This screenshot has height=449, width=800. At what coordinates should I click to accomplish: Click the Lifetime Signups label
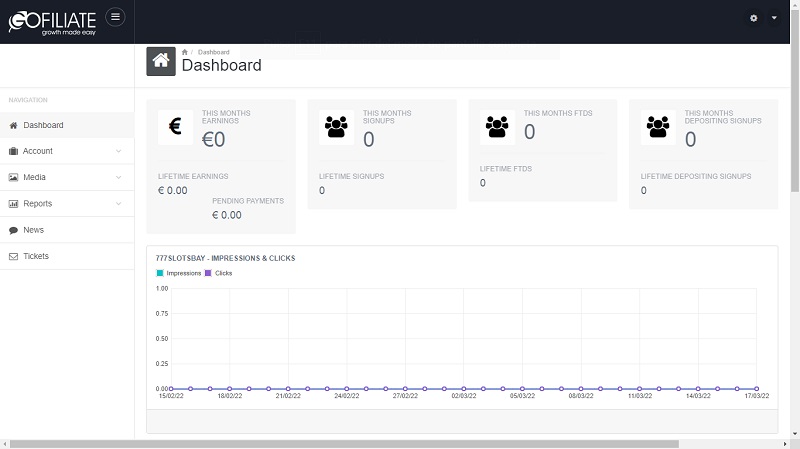352,176
